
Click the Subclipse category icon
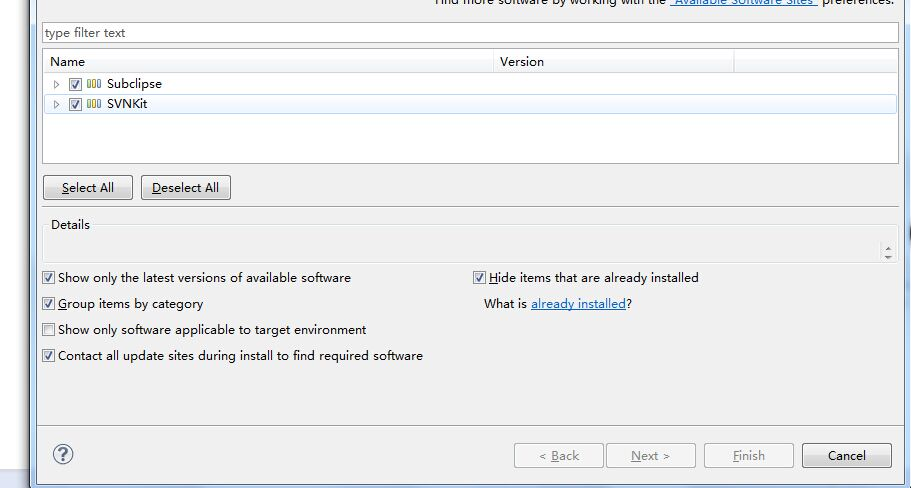pos(94,84)
